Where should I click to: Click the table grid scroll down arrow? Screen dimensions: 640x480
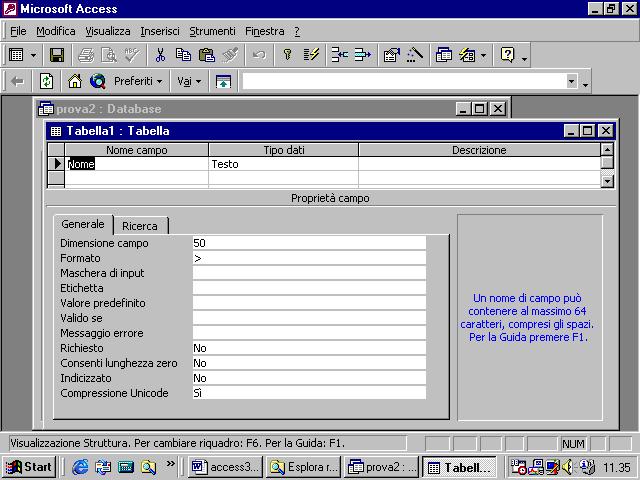607,181
